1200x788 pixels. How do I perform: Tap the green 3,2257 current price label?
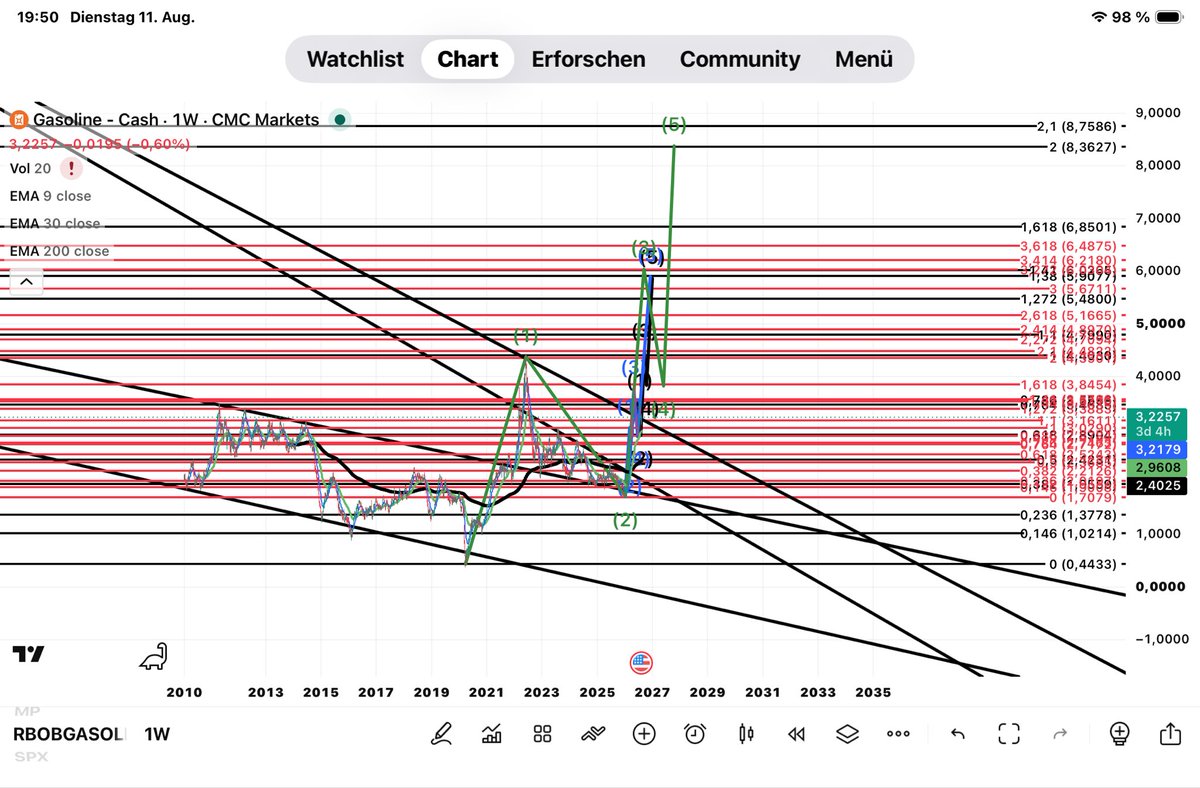1156,422
